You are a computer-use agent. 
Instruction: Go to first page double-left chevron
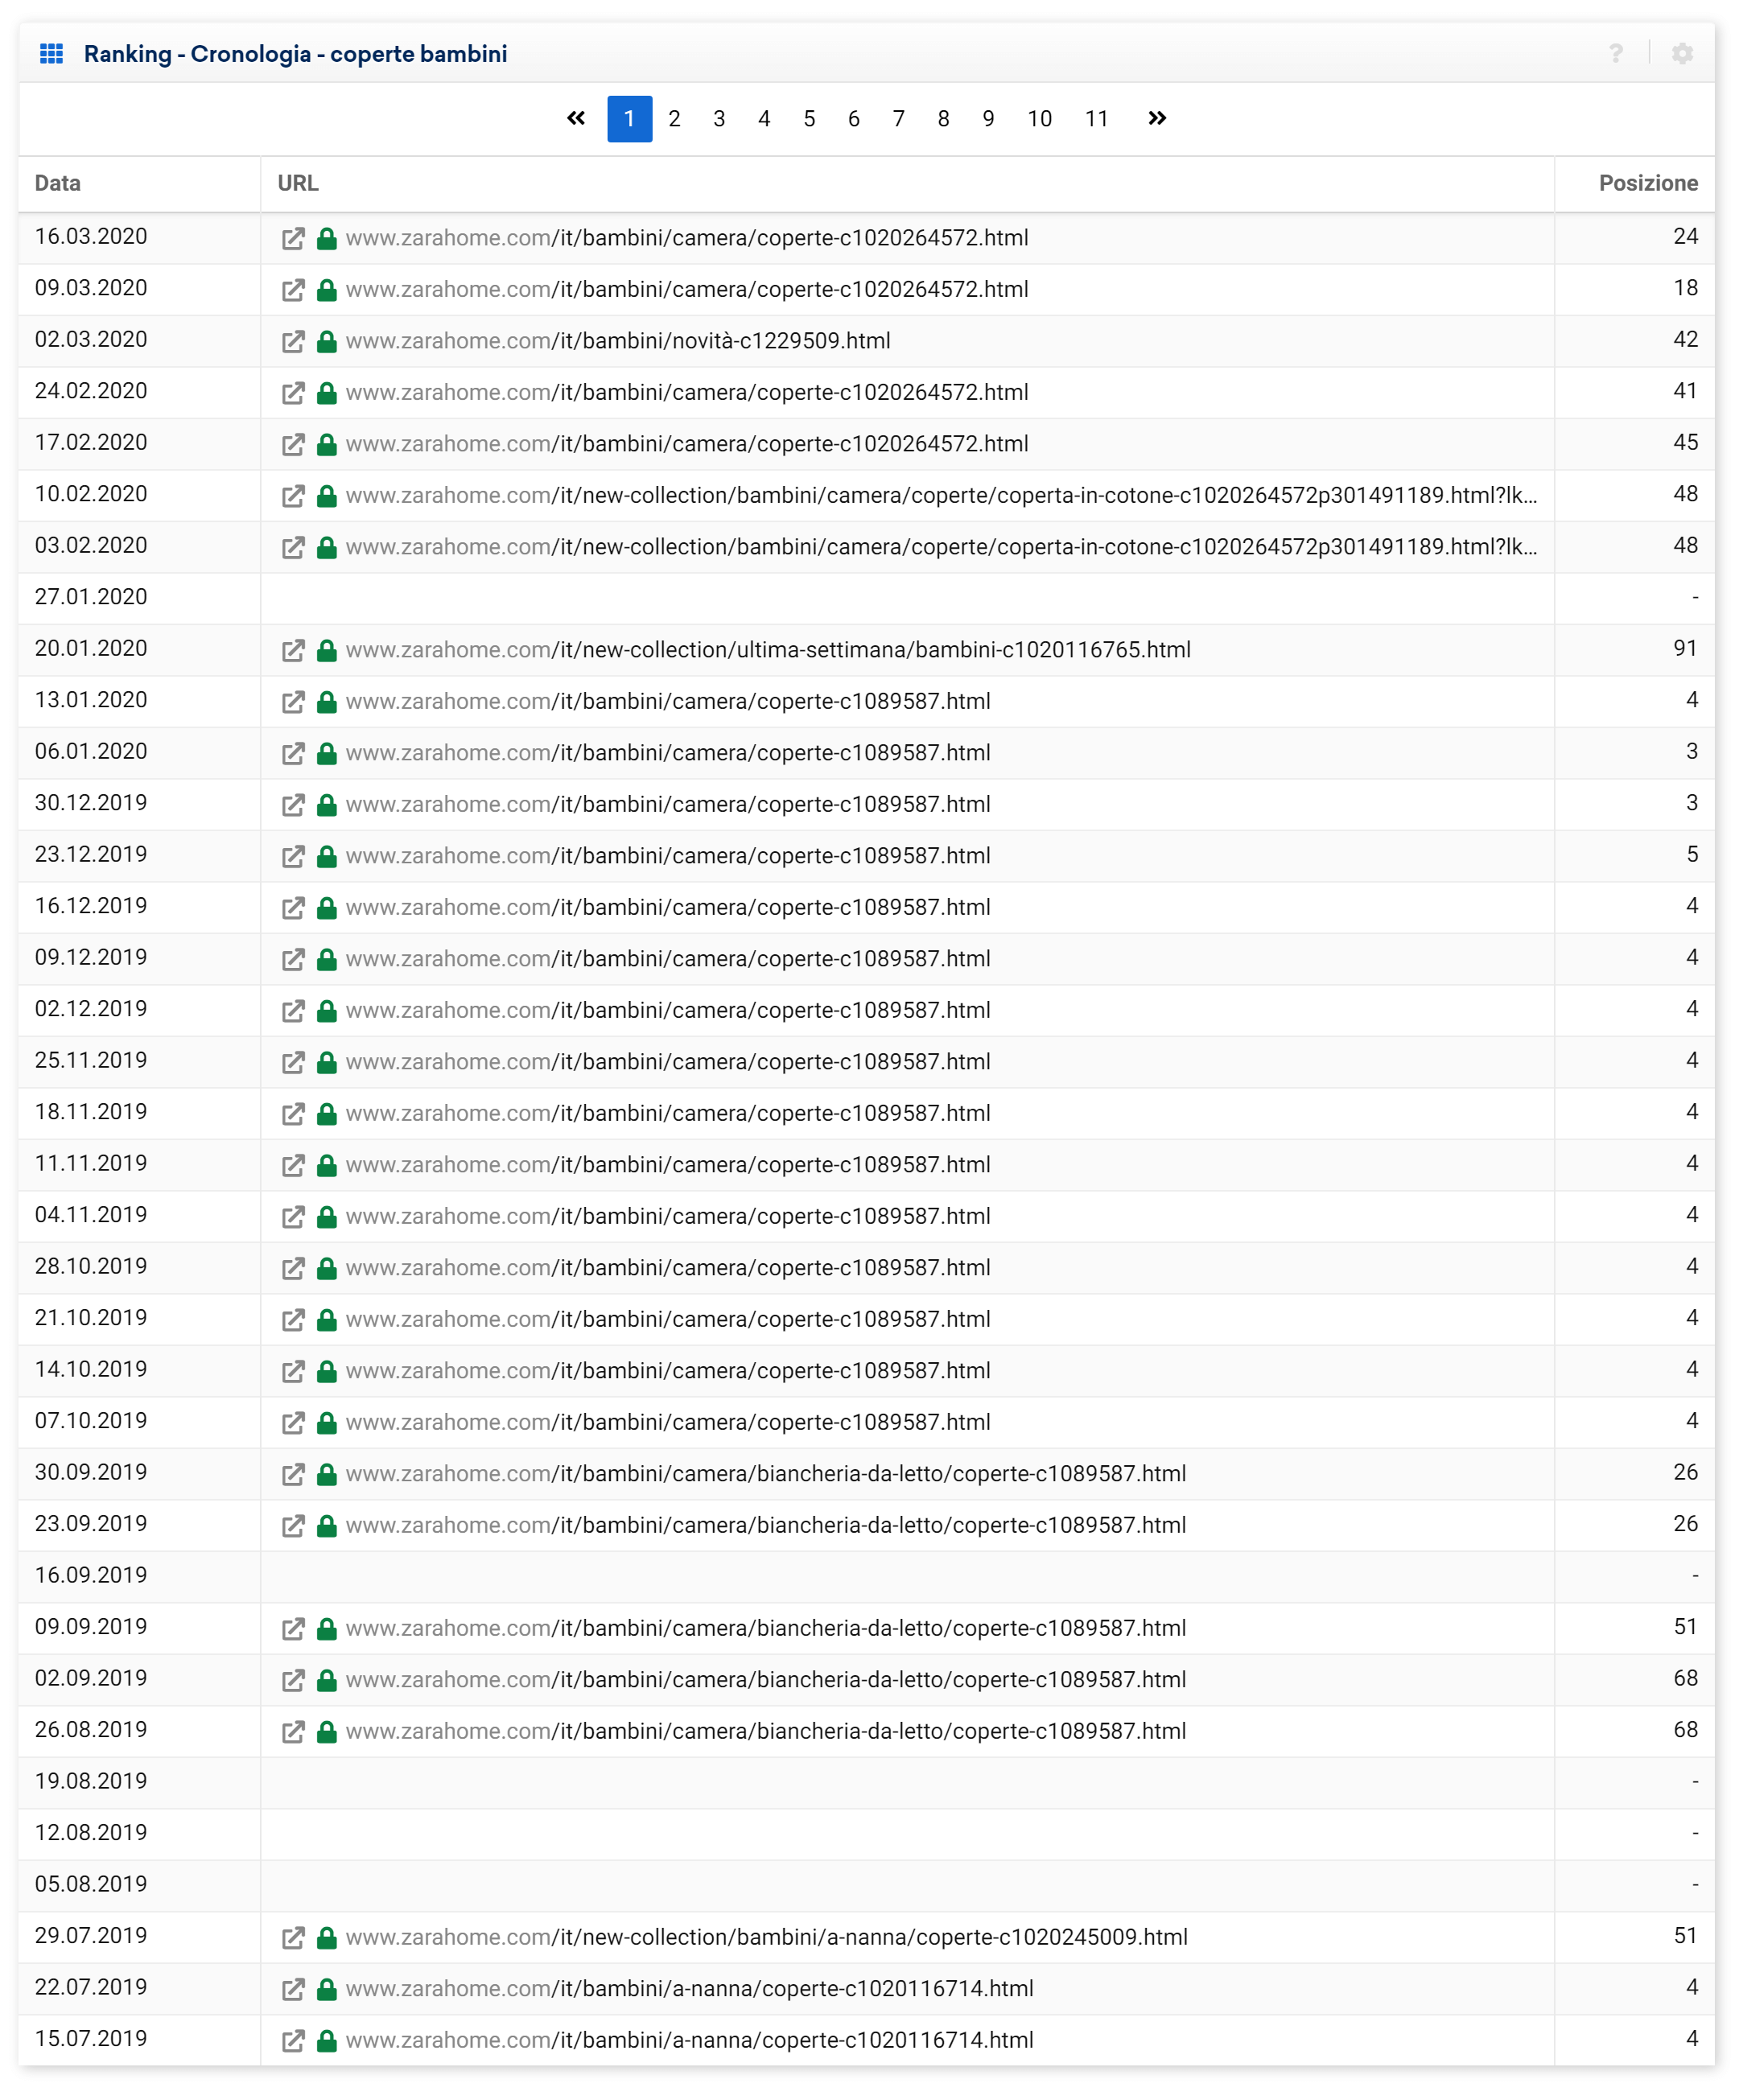pyautogui.click(x=576, y=119)
